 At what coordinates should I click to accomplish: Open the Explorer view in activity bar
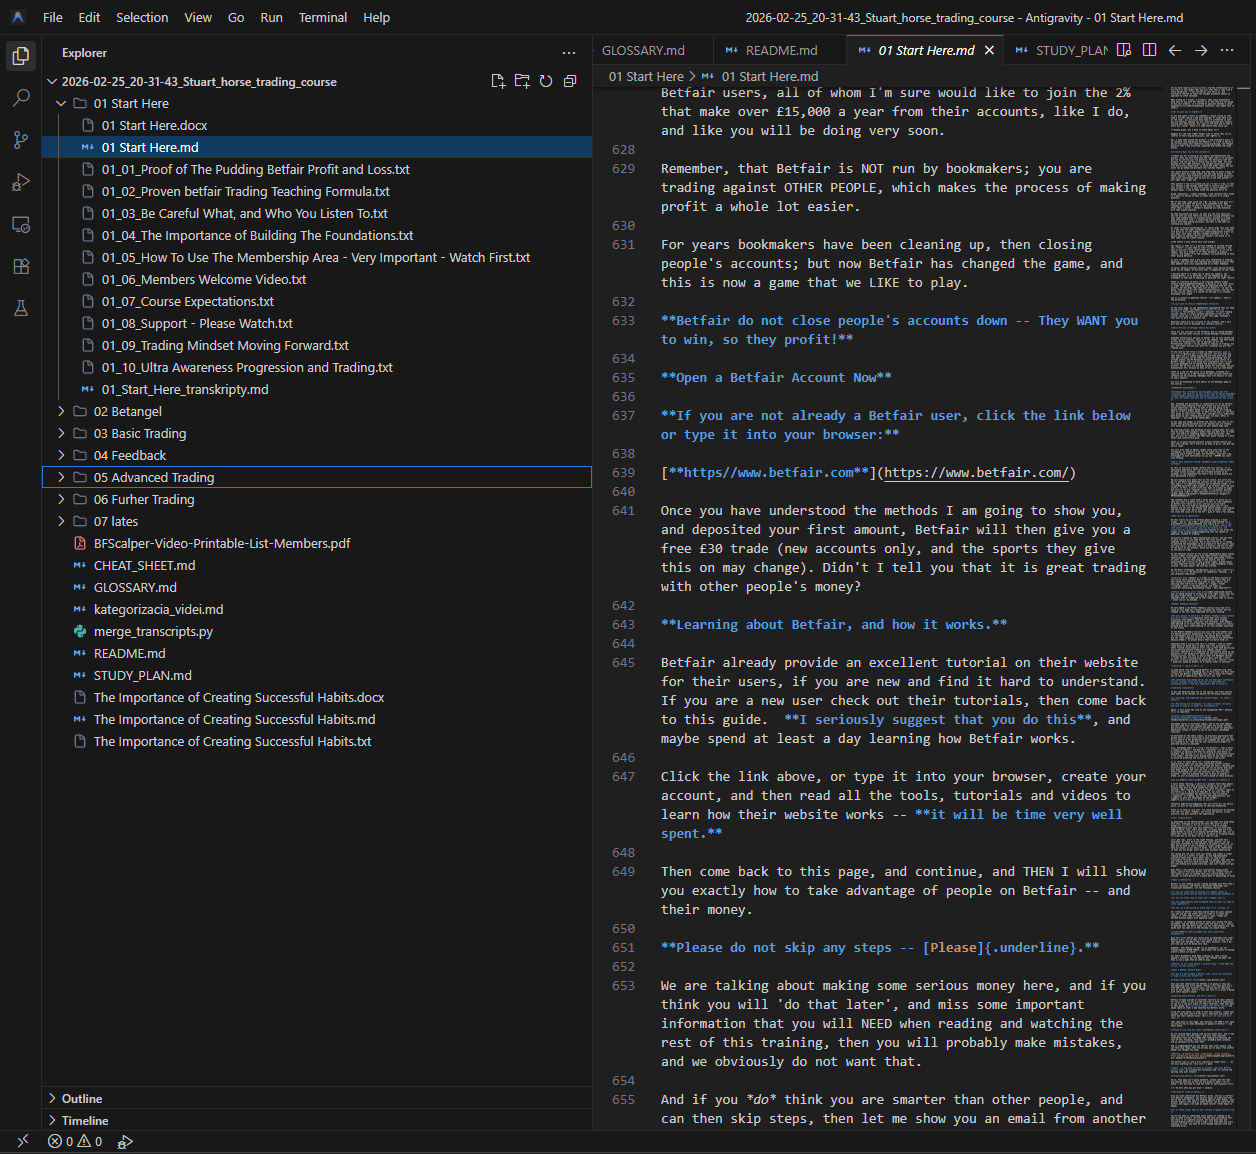coord(20,56)
